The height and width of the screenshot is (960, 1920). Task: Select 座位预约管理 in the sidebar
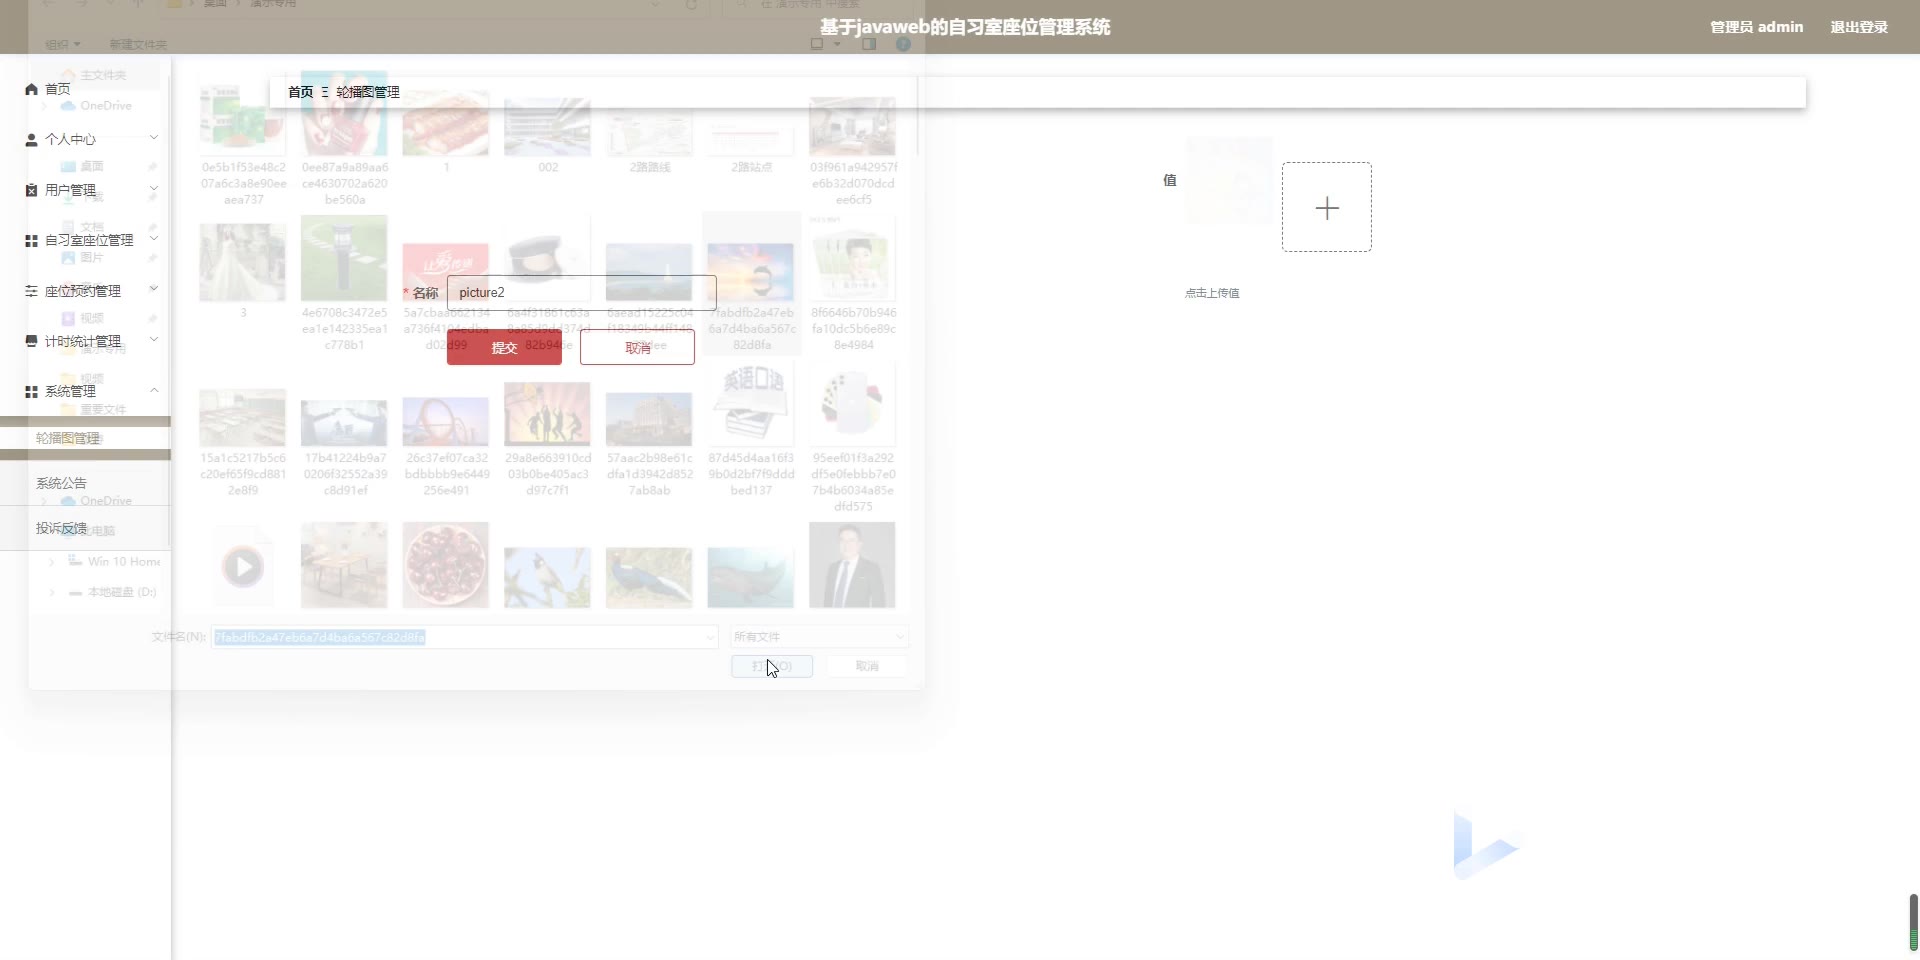[x=82, y=291]
